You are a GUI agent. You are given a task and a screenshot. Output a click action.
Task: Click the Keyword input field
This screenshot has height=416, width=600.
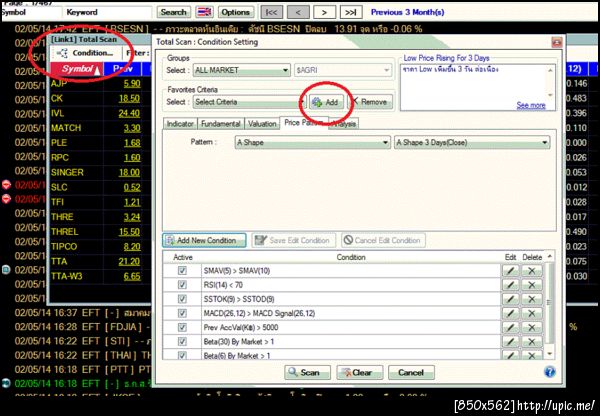point(108,12)
